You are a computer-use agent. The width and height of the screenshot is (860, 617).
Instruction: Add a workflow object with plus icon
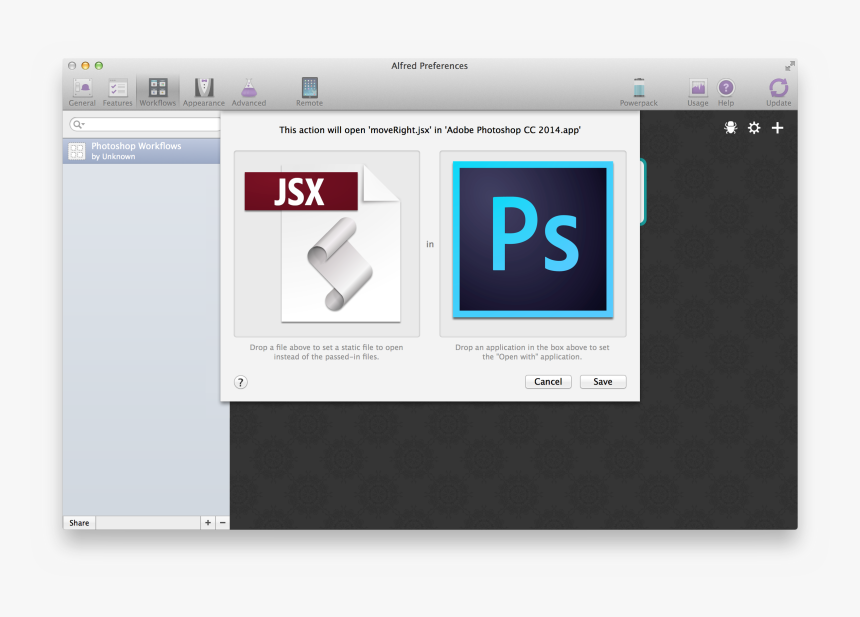[777, 128]
